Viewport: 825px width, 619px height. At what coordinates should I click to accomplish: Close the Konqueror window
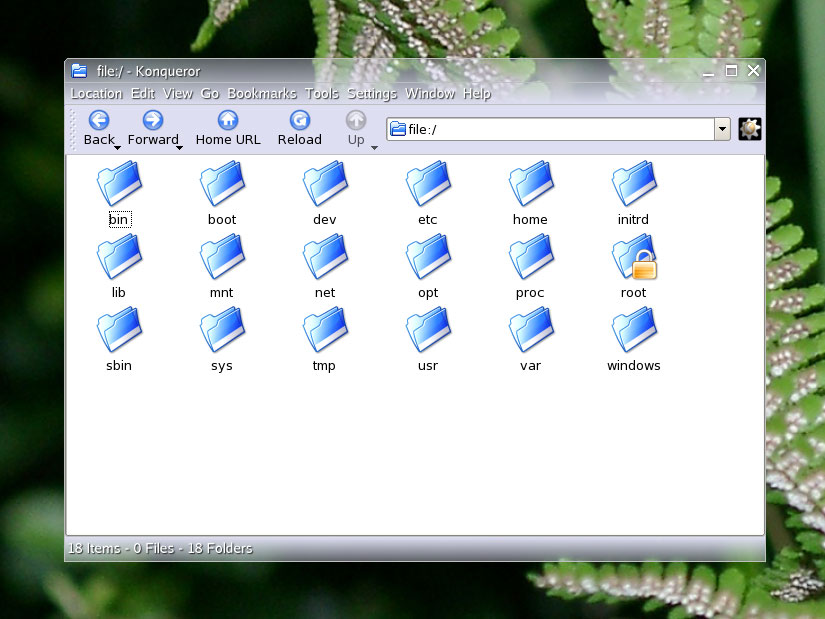(753, 71)
